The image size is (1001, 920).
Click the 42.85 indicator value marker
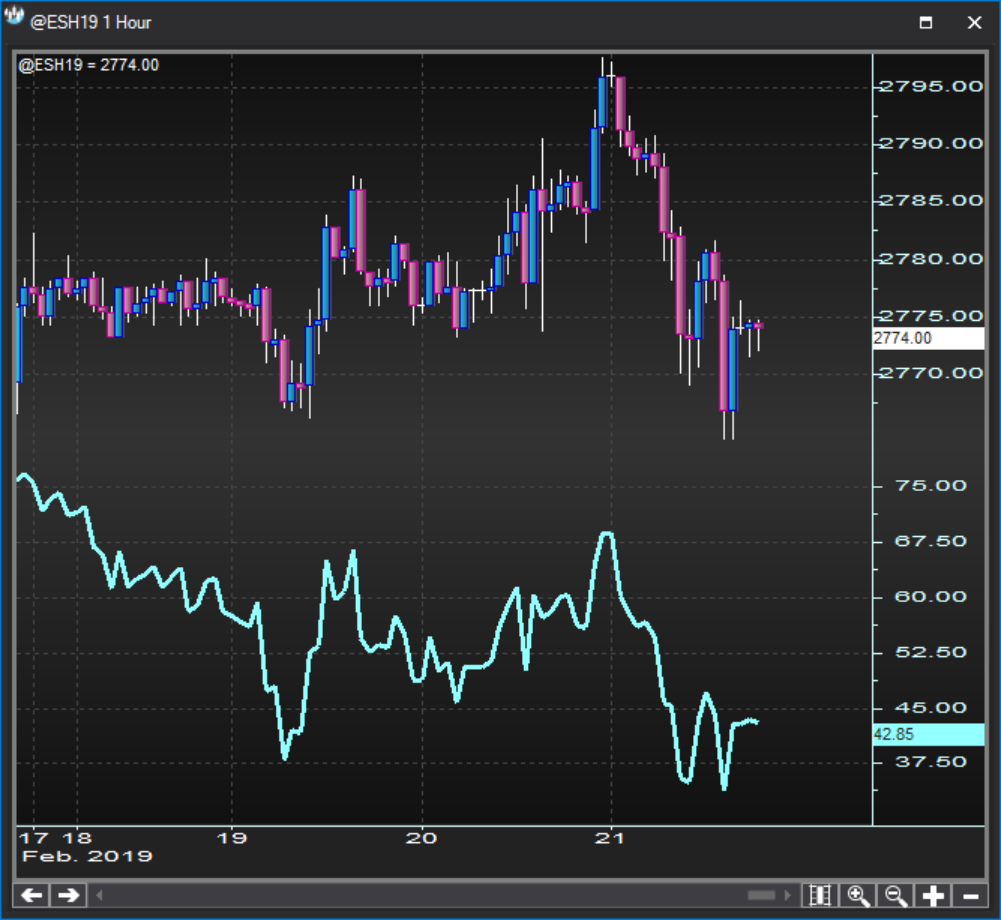click(x=928, y=734)
